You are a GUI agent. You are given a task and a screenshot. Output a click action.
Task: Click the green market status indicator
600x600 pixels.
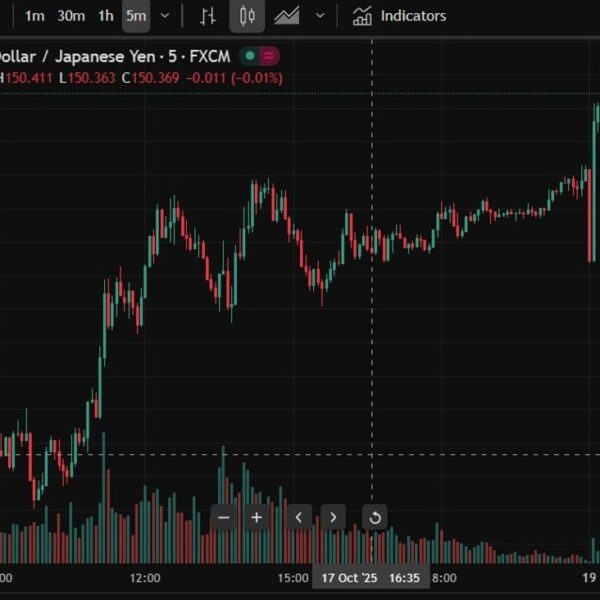250,56
